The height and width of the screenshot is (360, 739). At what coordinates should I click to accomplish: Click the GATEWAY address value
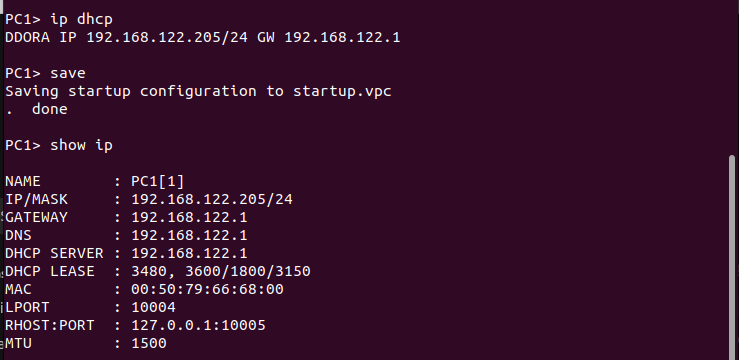click(x=189, y=217)
